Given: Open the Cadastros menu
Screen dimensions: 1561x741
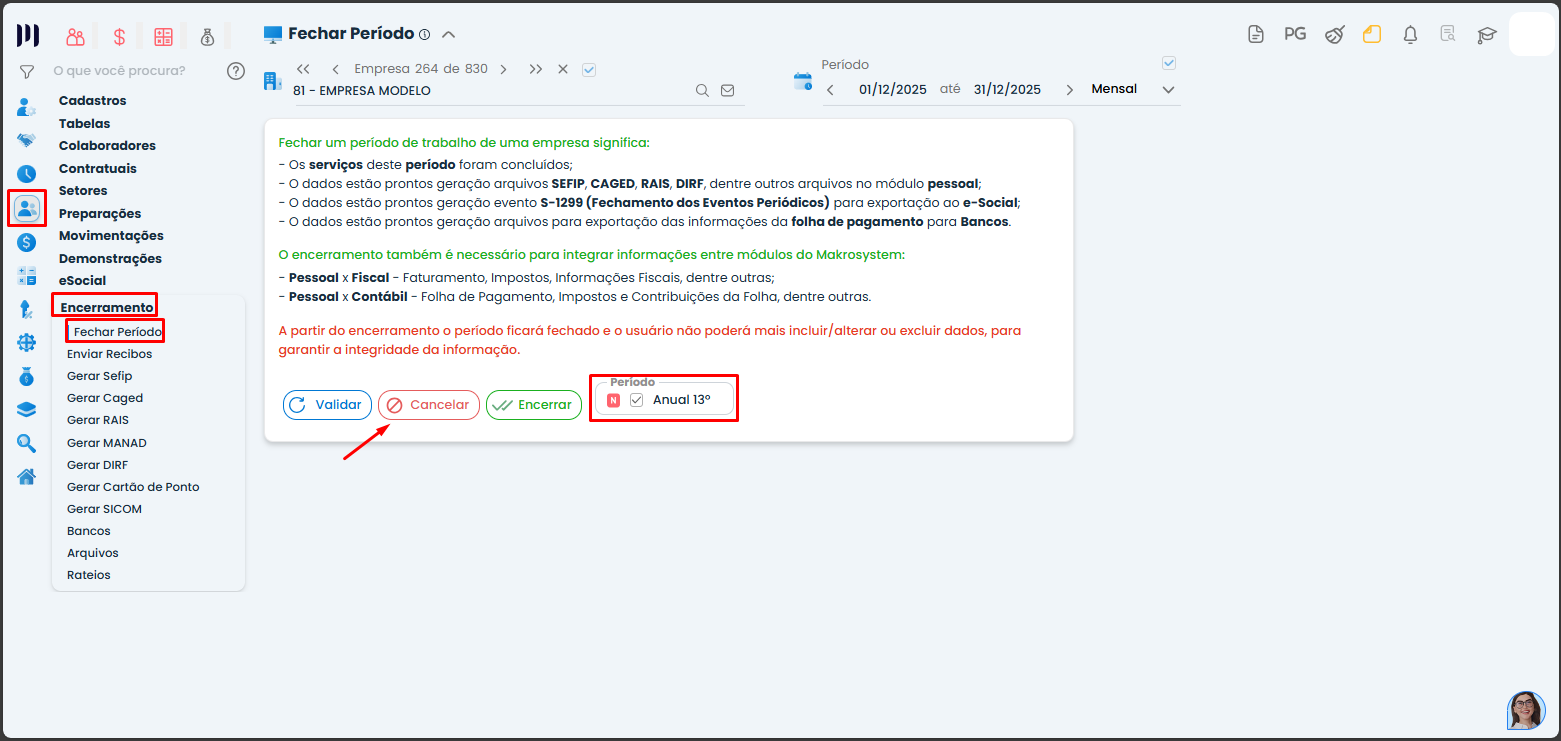Looking at the screenshot, I should [93, 101].
